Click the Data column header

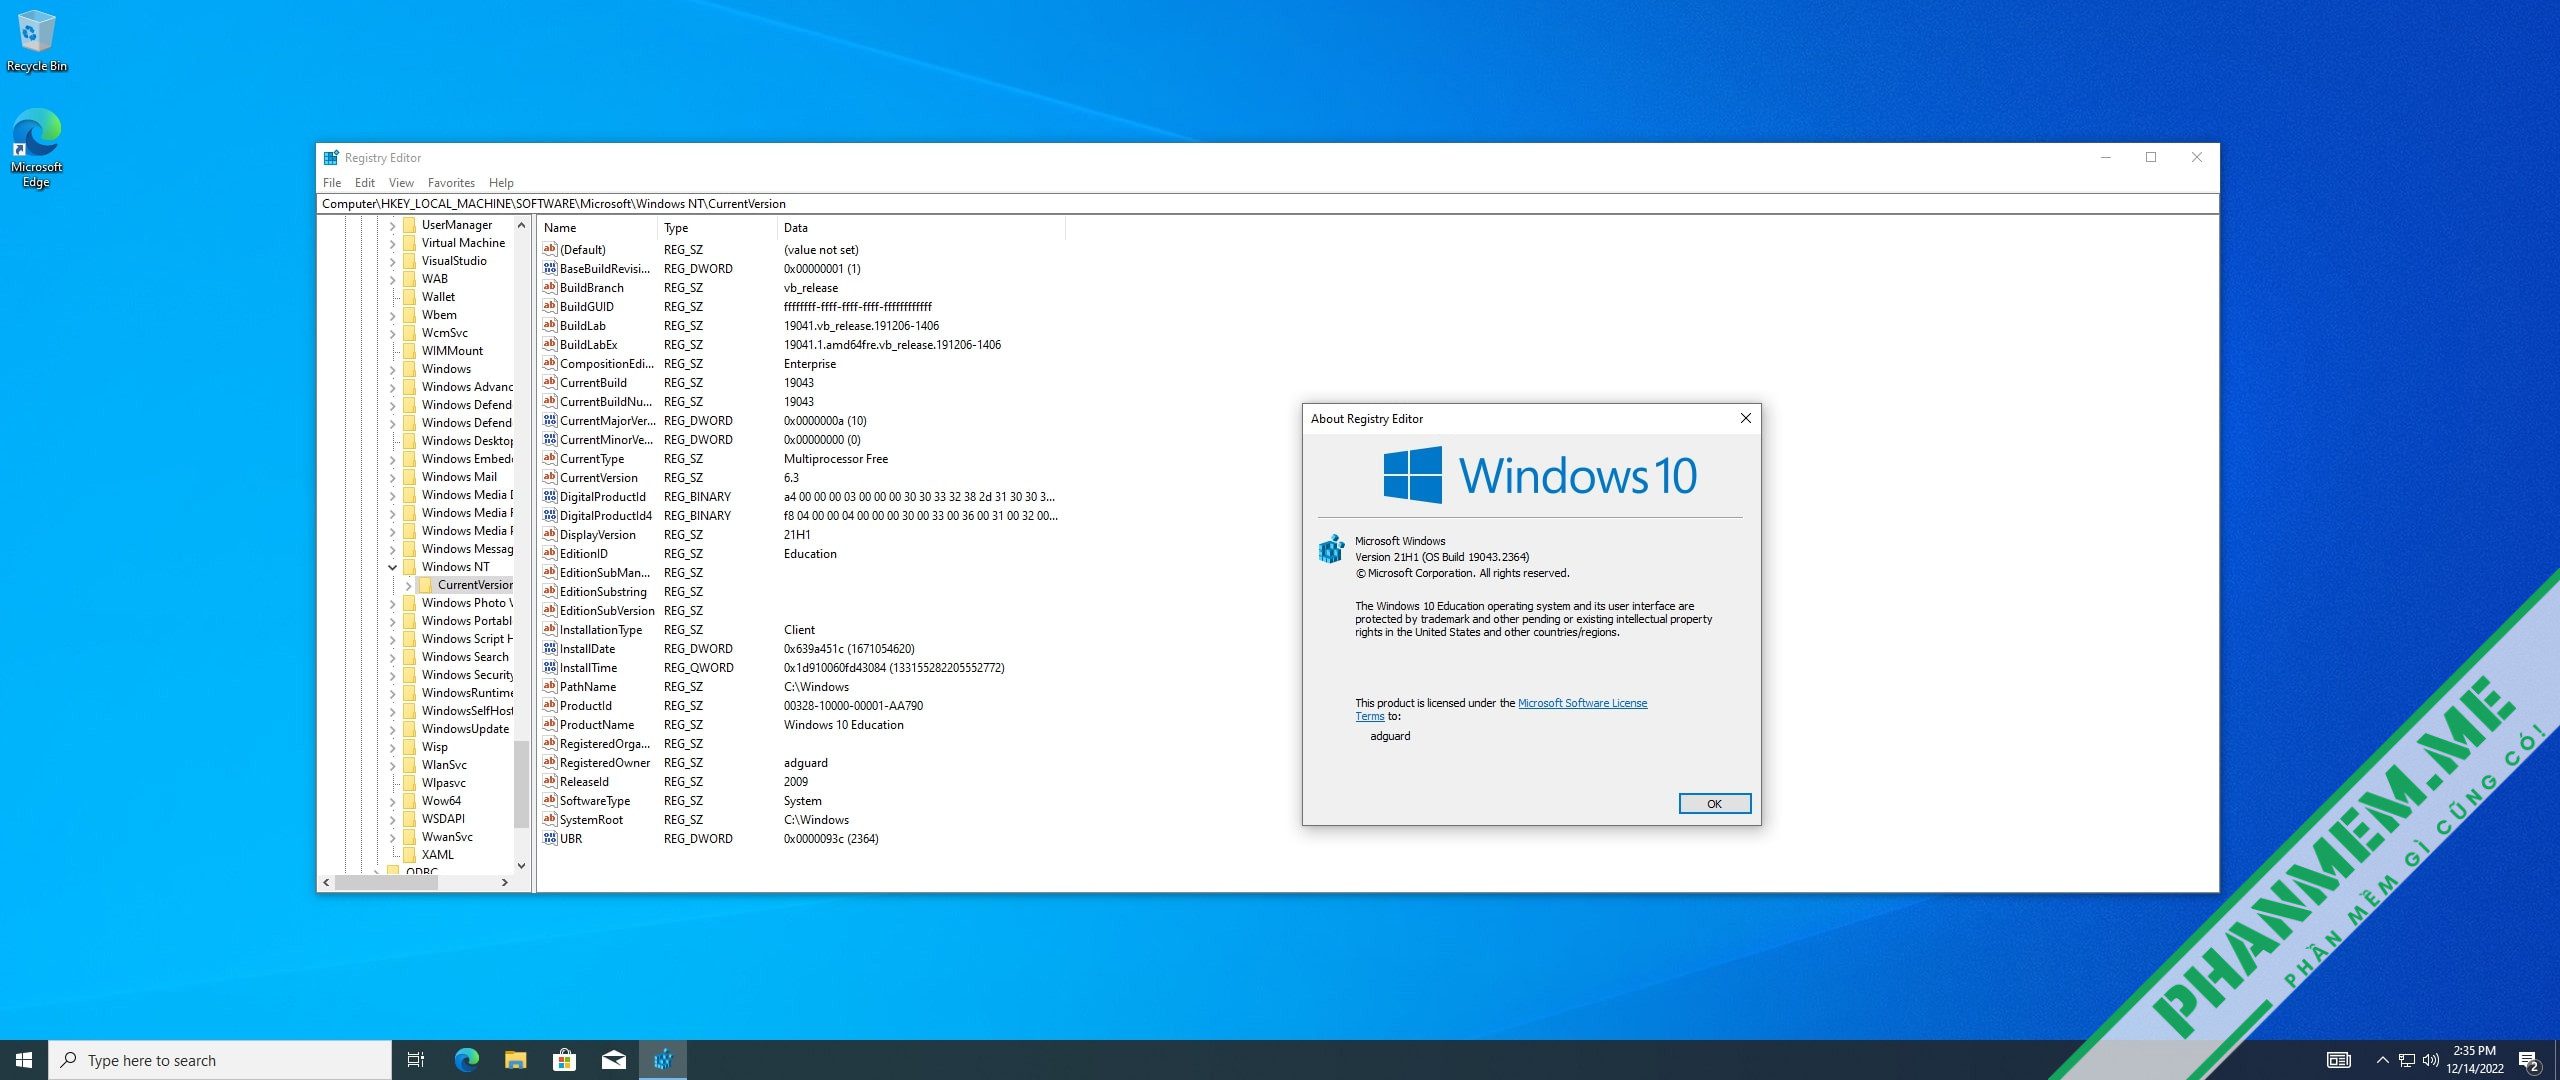tap(921, 228)
